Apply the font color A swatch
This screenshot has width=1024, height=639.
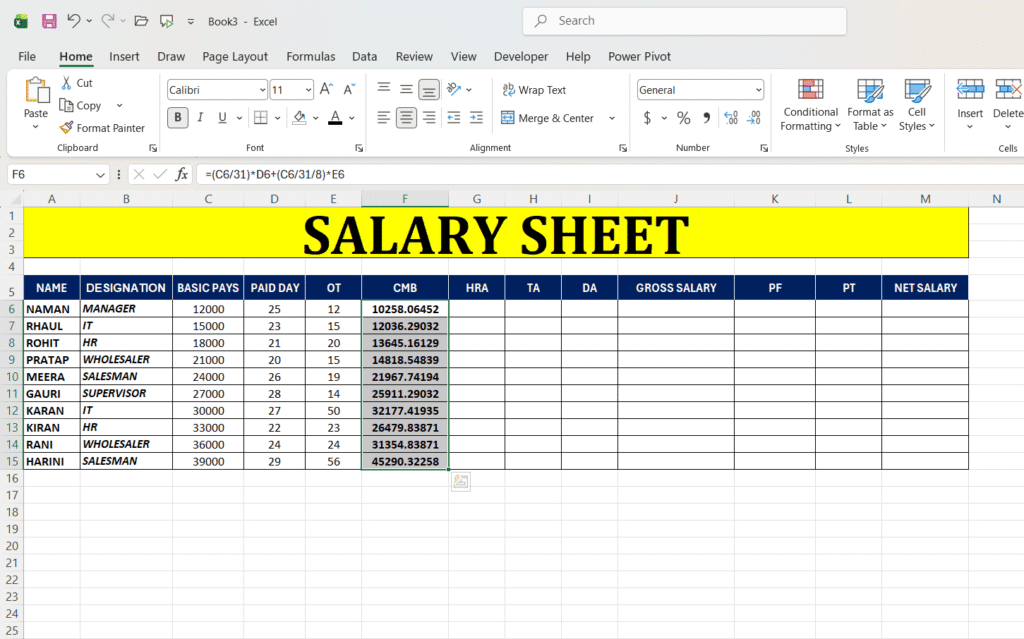pos(335,118)
